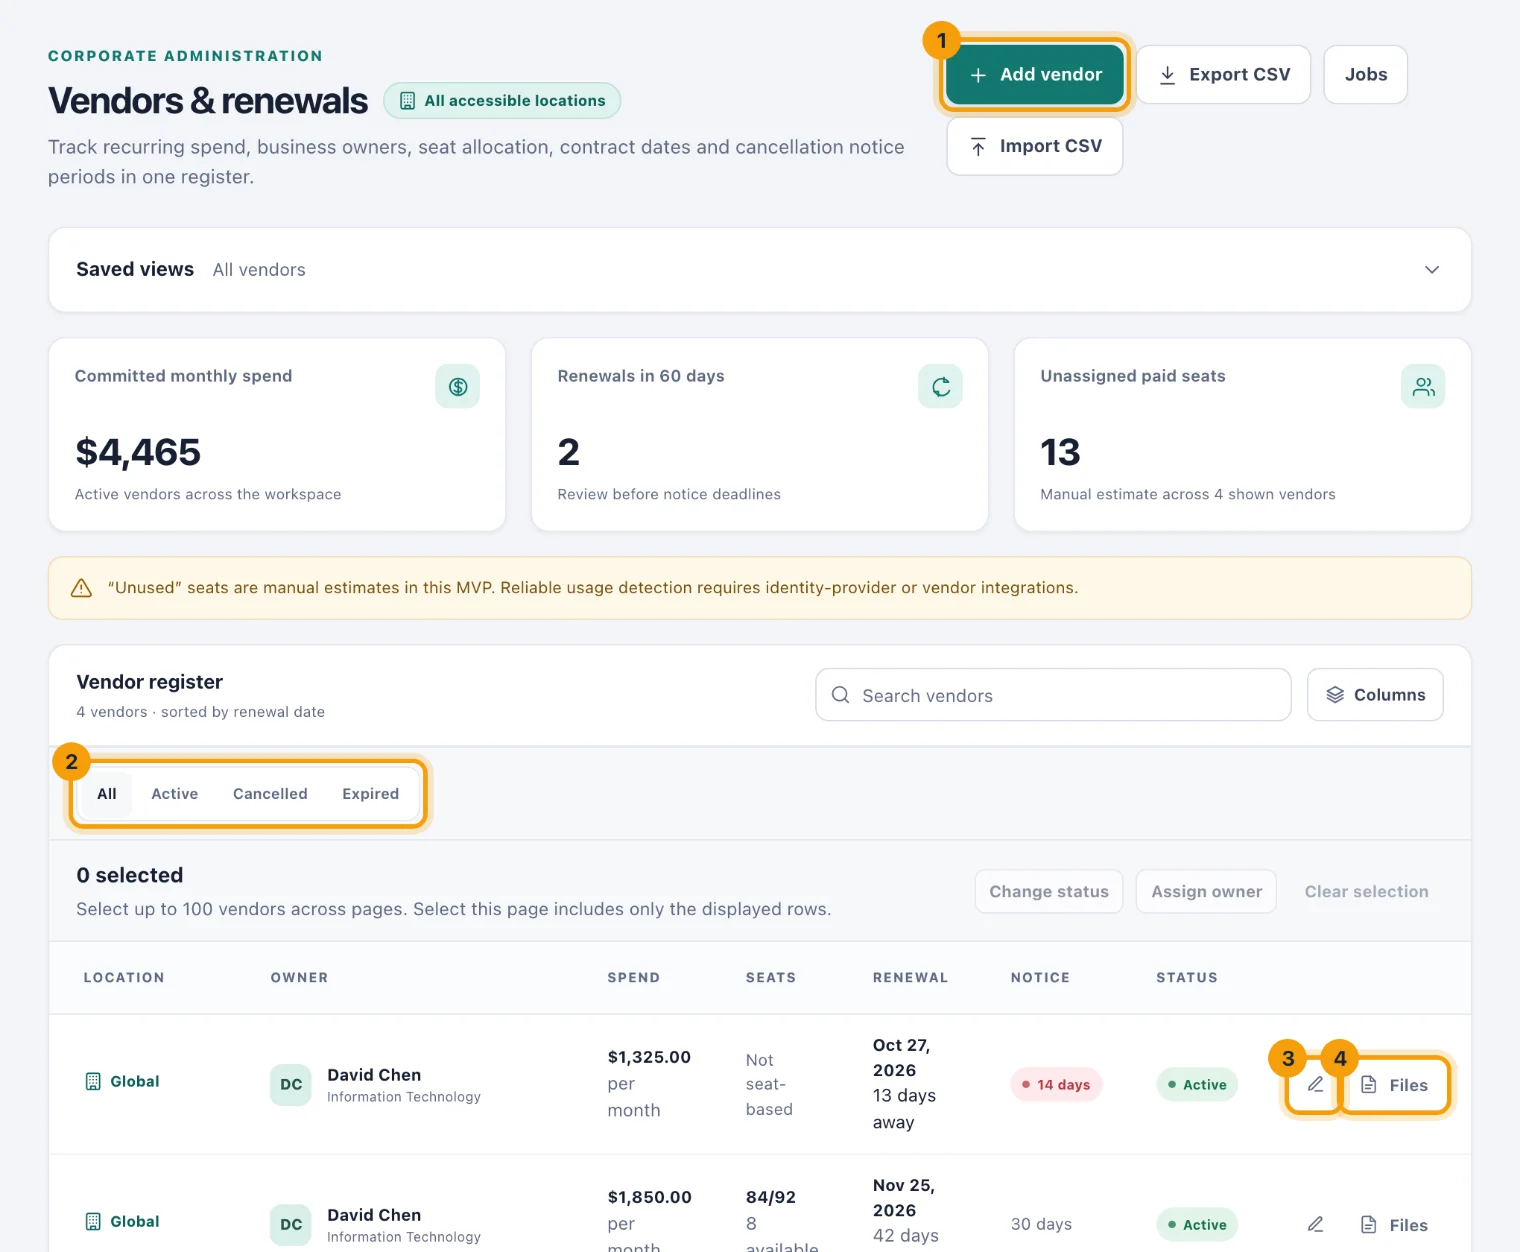
Task: Export the vendor list as CSV
Action: click(1224, 75)
